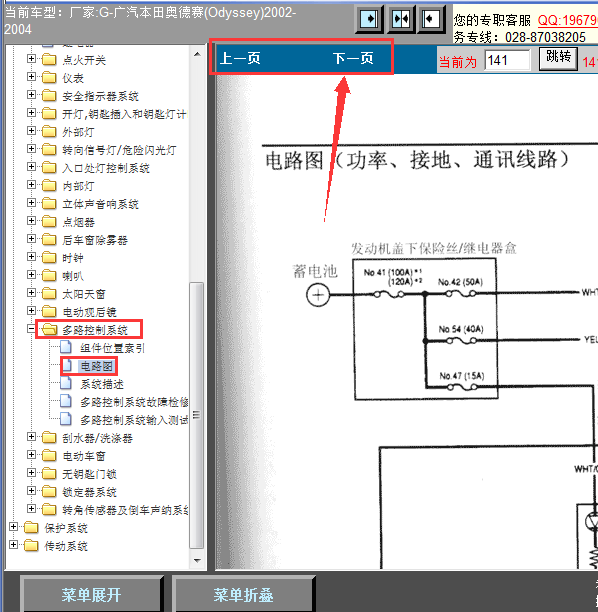Expand the 入口处灯控制系统 node
Screen dimensions: 598x612
pos(31,167)
